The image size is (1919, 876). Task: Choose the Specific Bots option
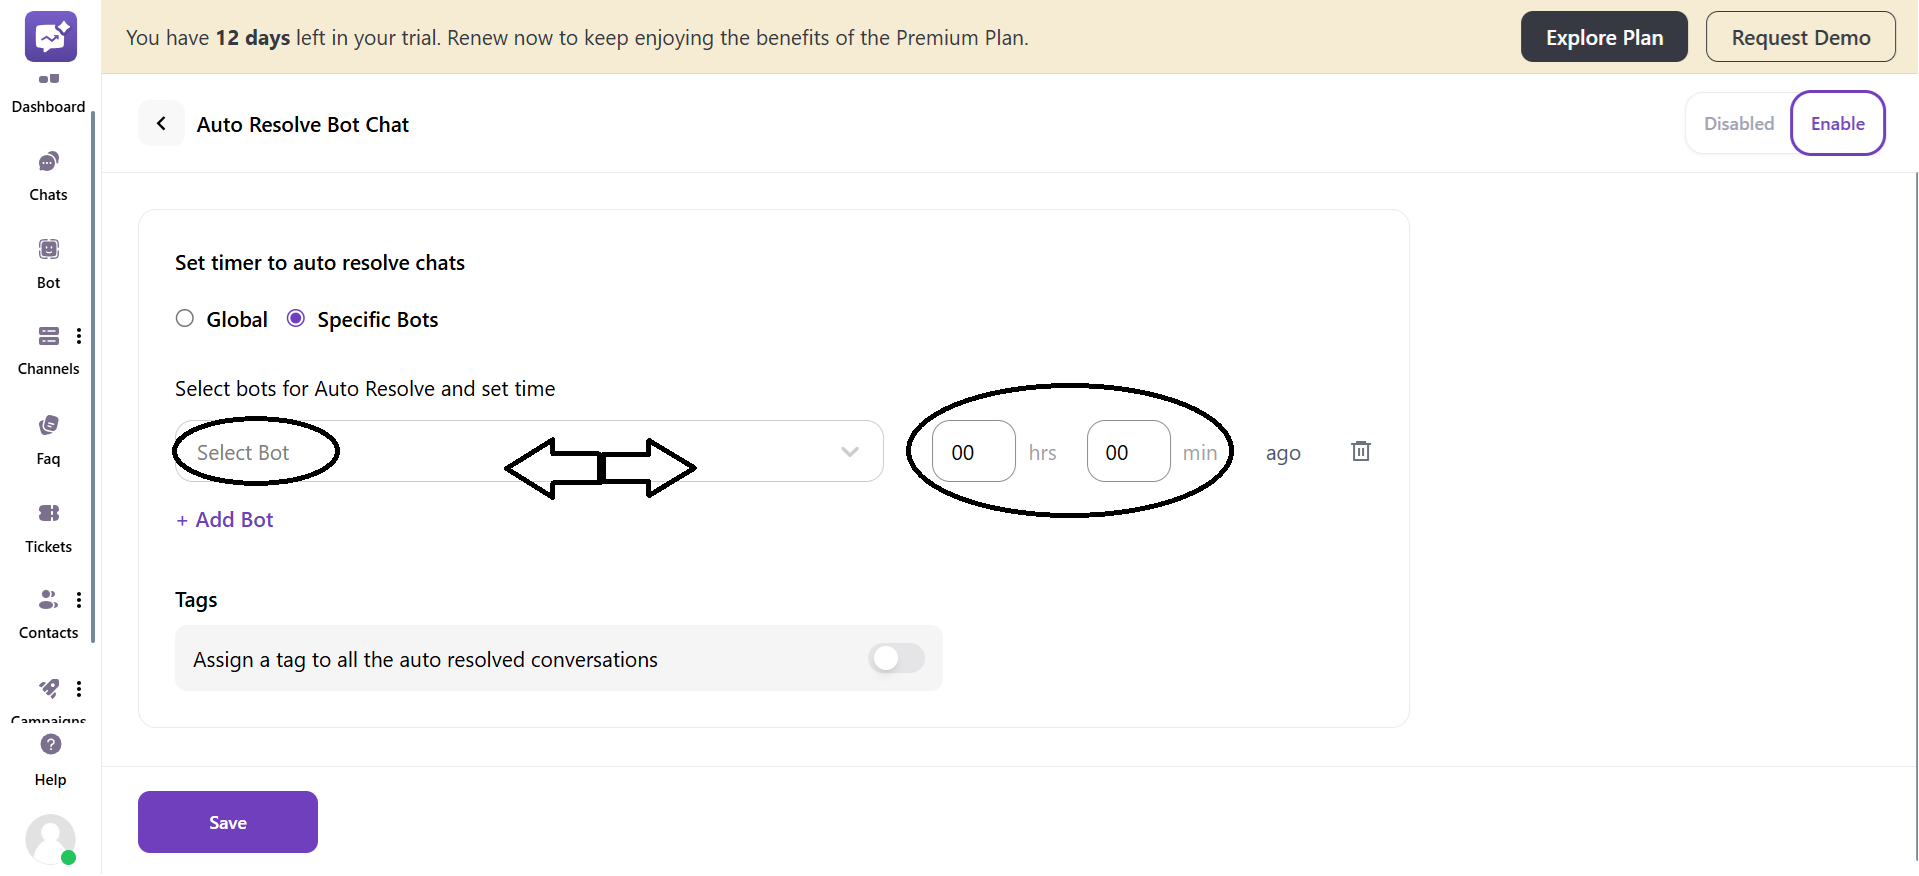point(295,318)
